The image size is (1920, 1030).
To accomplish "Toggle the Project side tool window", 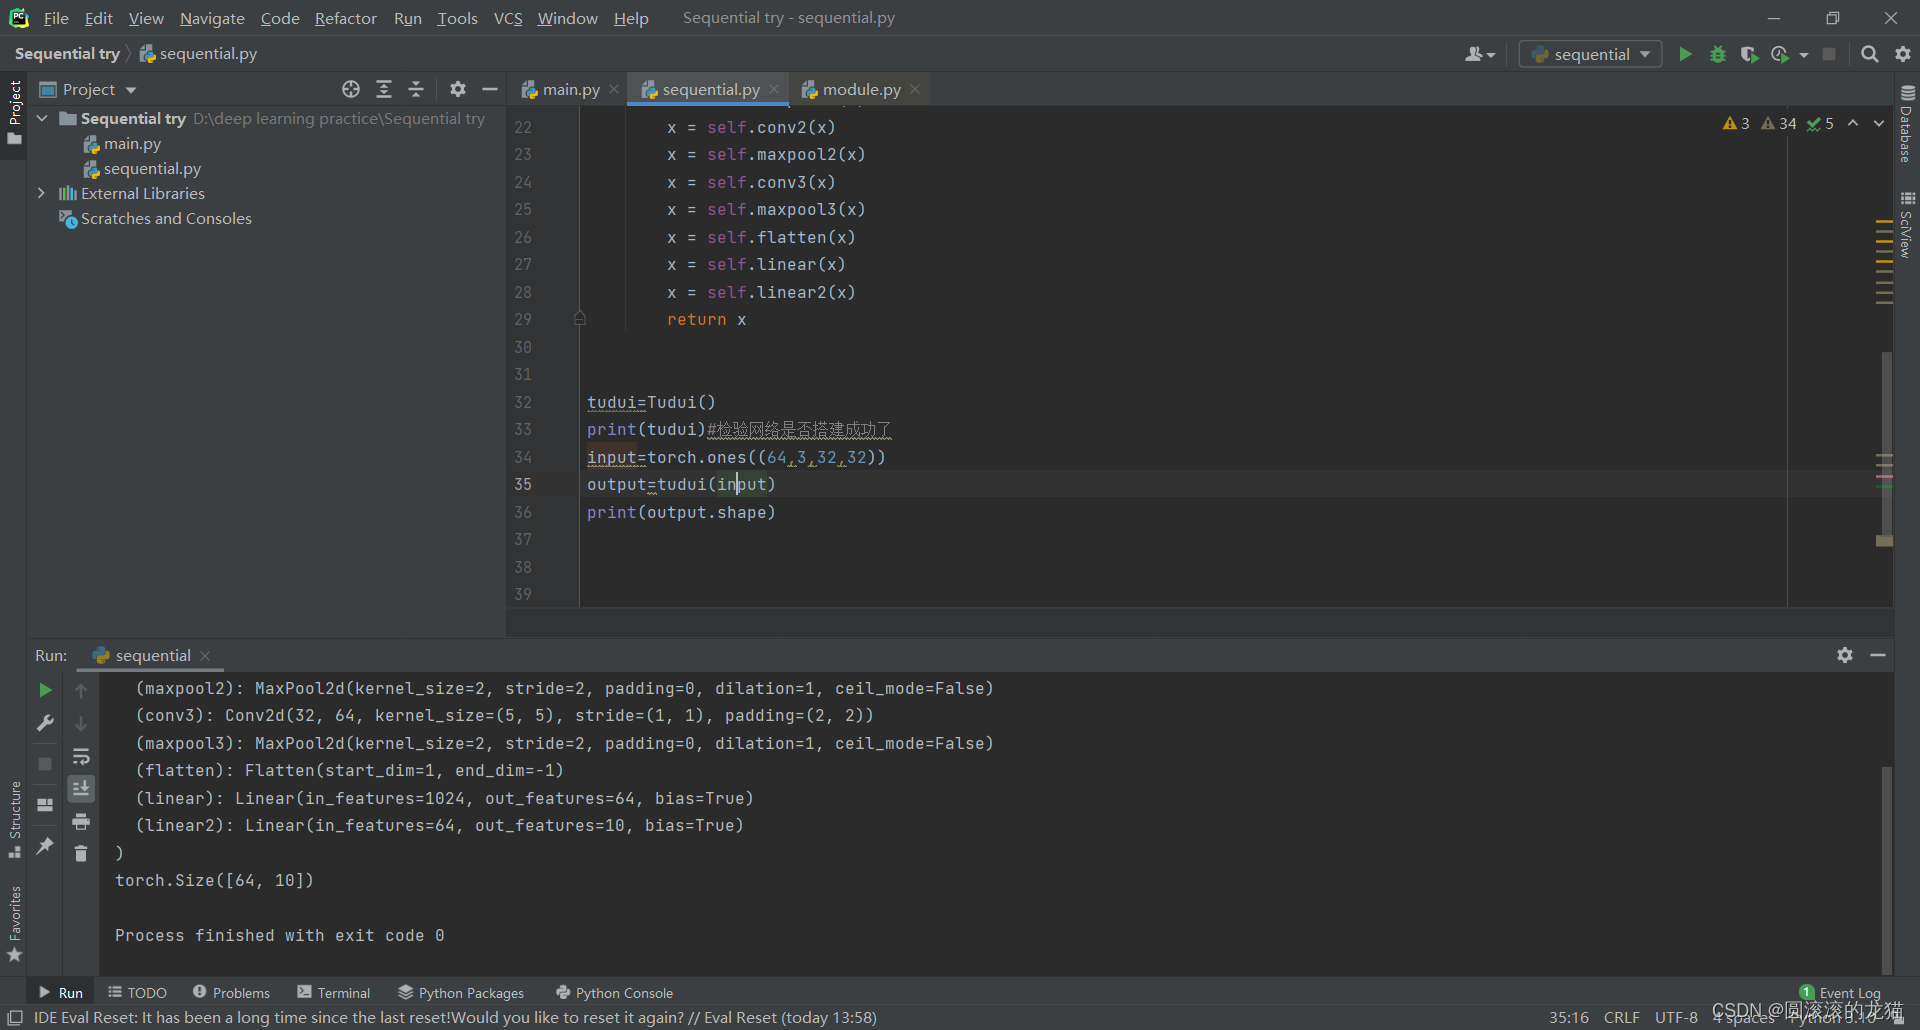I will click(x=14, y=112).
